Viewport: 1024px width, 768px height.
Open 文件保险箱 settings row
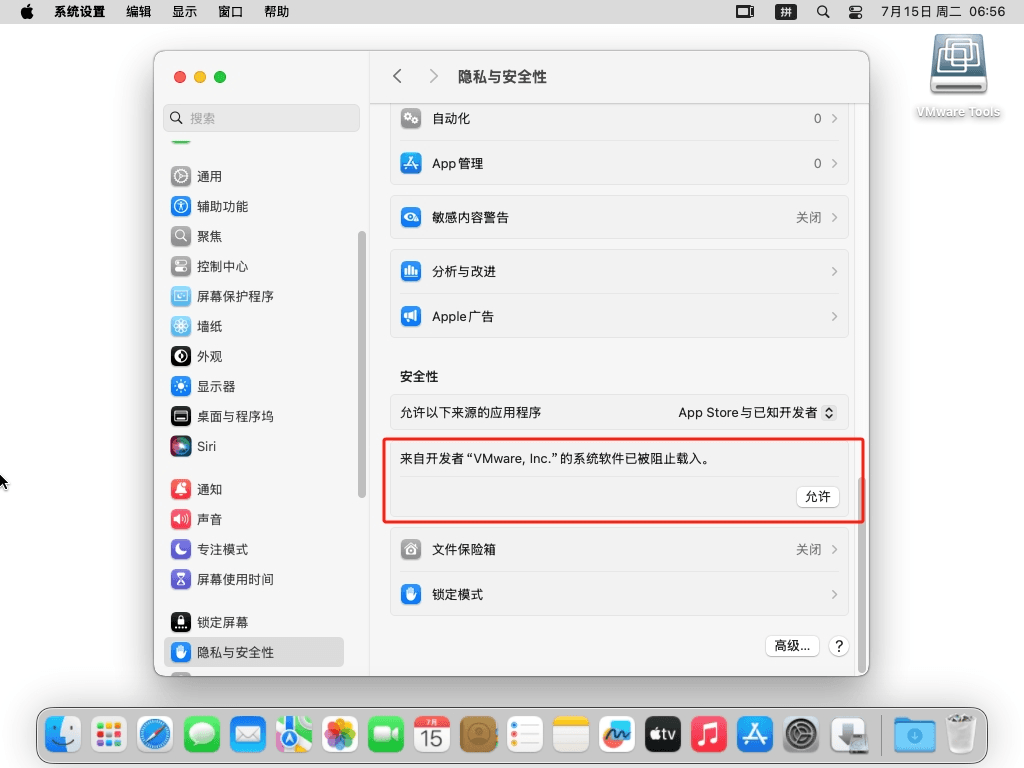pos(619,550)
